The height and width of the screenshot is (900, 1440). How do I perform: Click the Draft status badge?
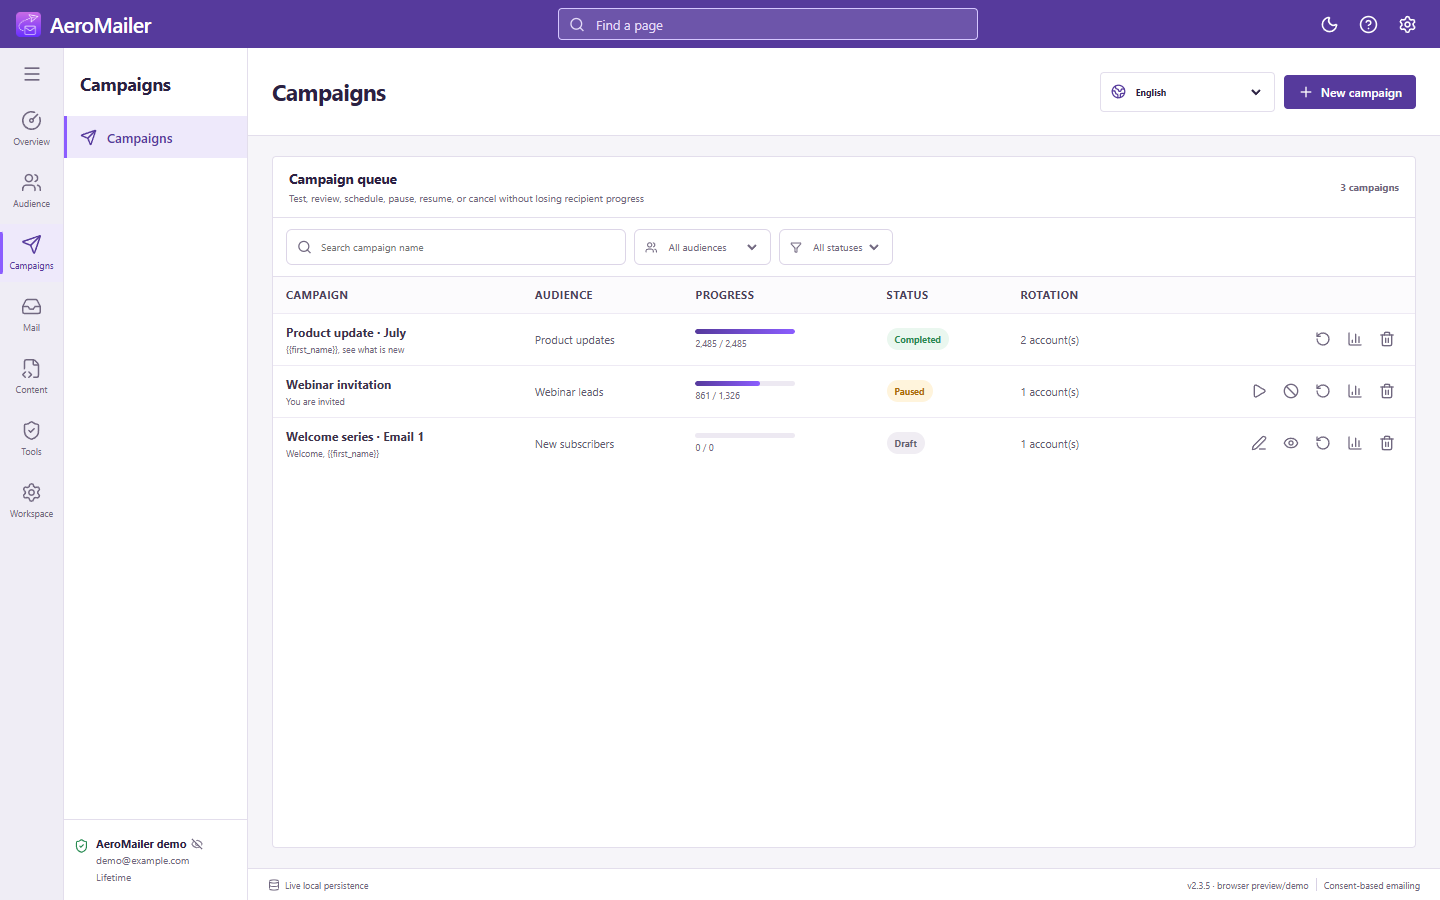(x=906, y=443)
